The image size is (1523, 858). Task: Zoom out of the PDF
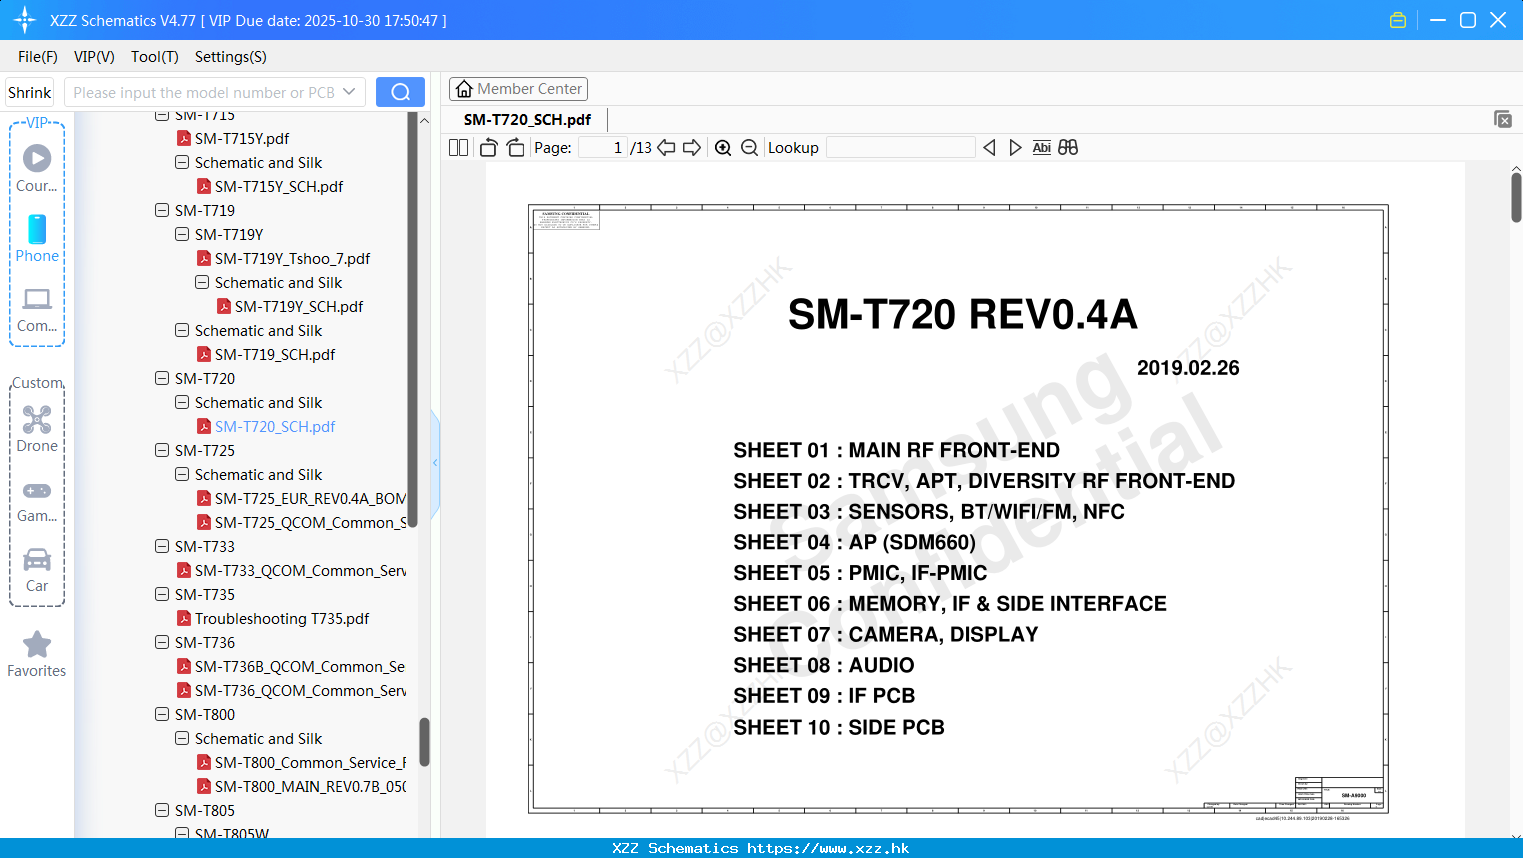[x=749, y=147]
